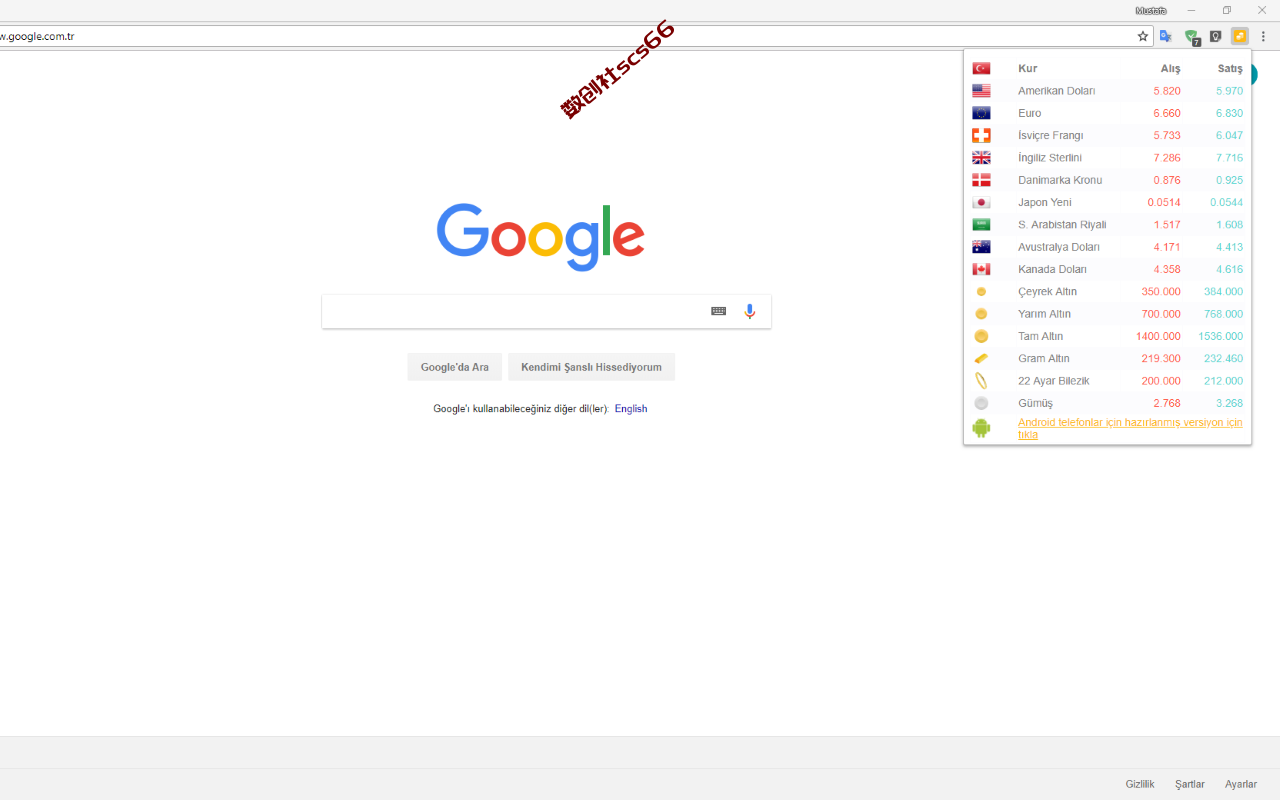This screenshot has width=1280, height=800.
Task: Click the Mustafa profile name in title bar
Action: tap(1151, 10)
